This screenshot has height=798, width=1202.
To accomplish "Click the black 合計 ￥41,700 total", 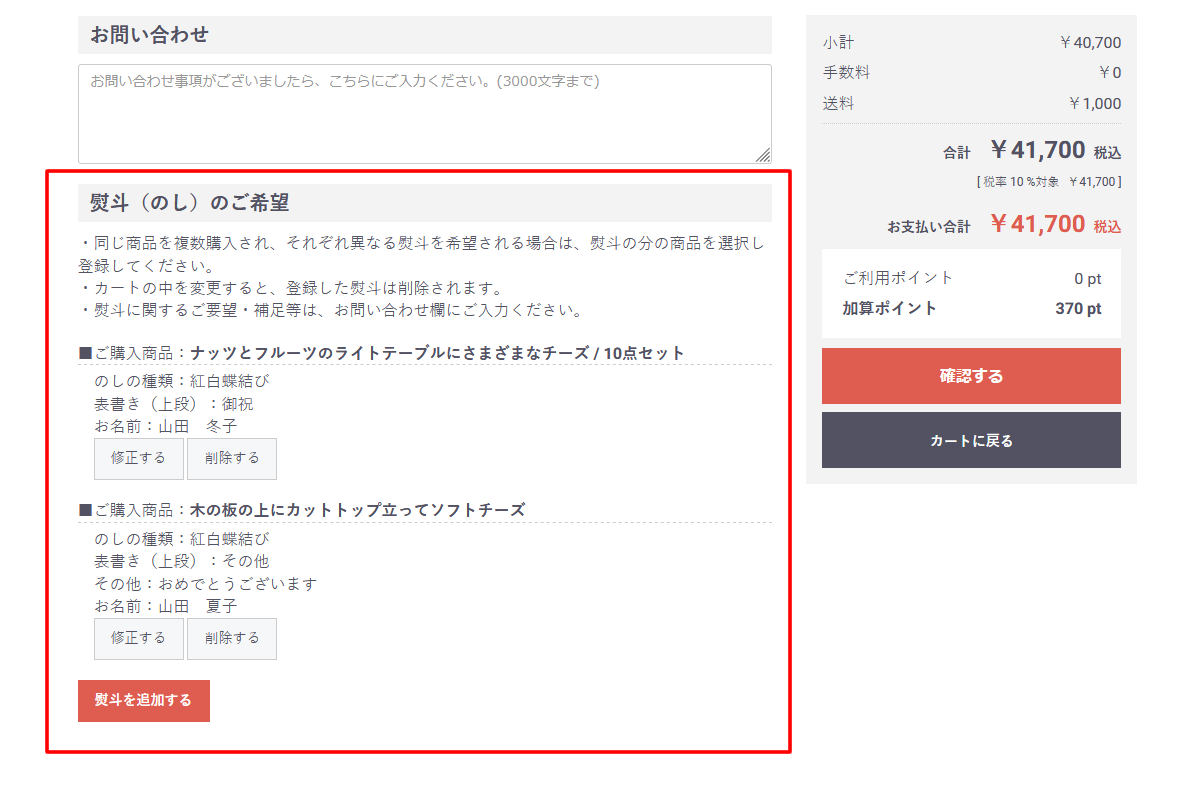I will tap(1038, 150).
